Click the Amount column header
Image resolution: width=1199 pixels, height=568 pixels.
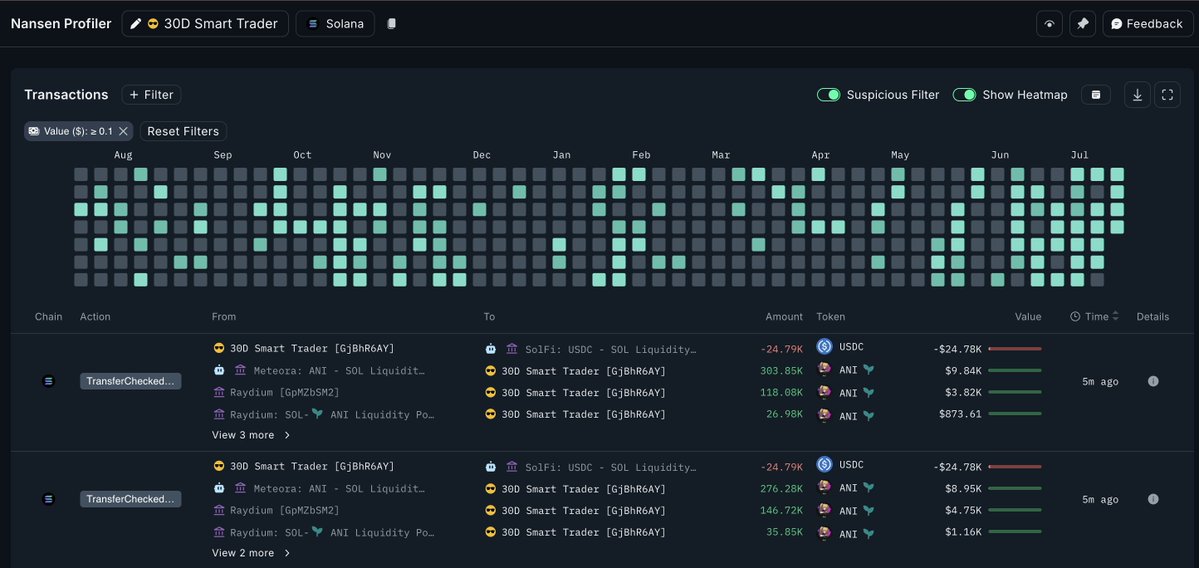pos(784,316)
